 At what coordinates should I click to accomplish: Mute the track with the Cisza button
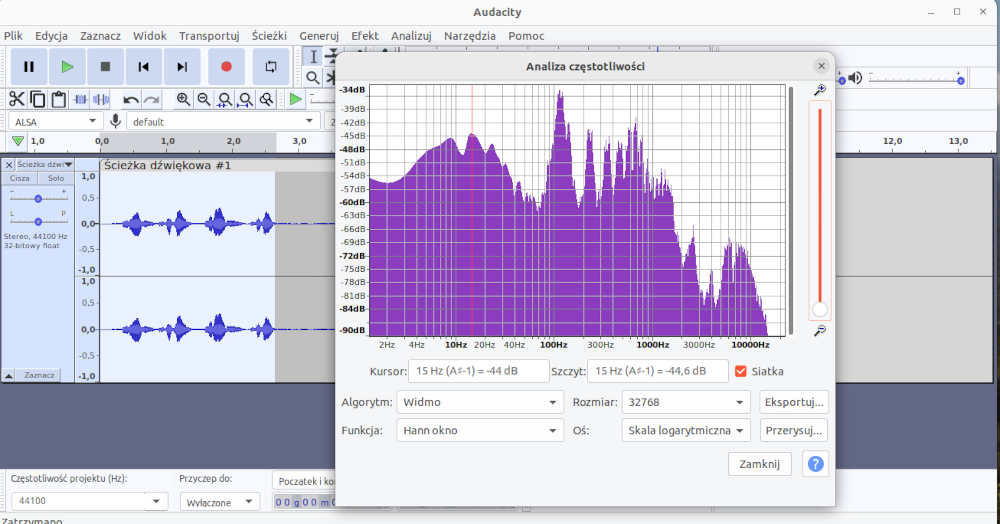[20, 178]
